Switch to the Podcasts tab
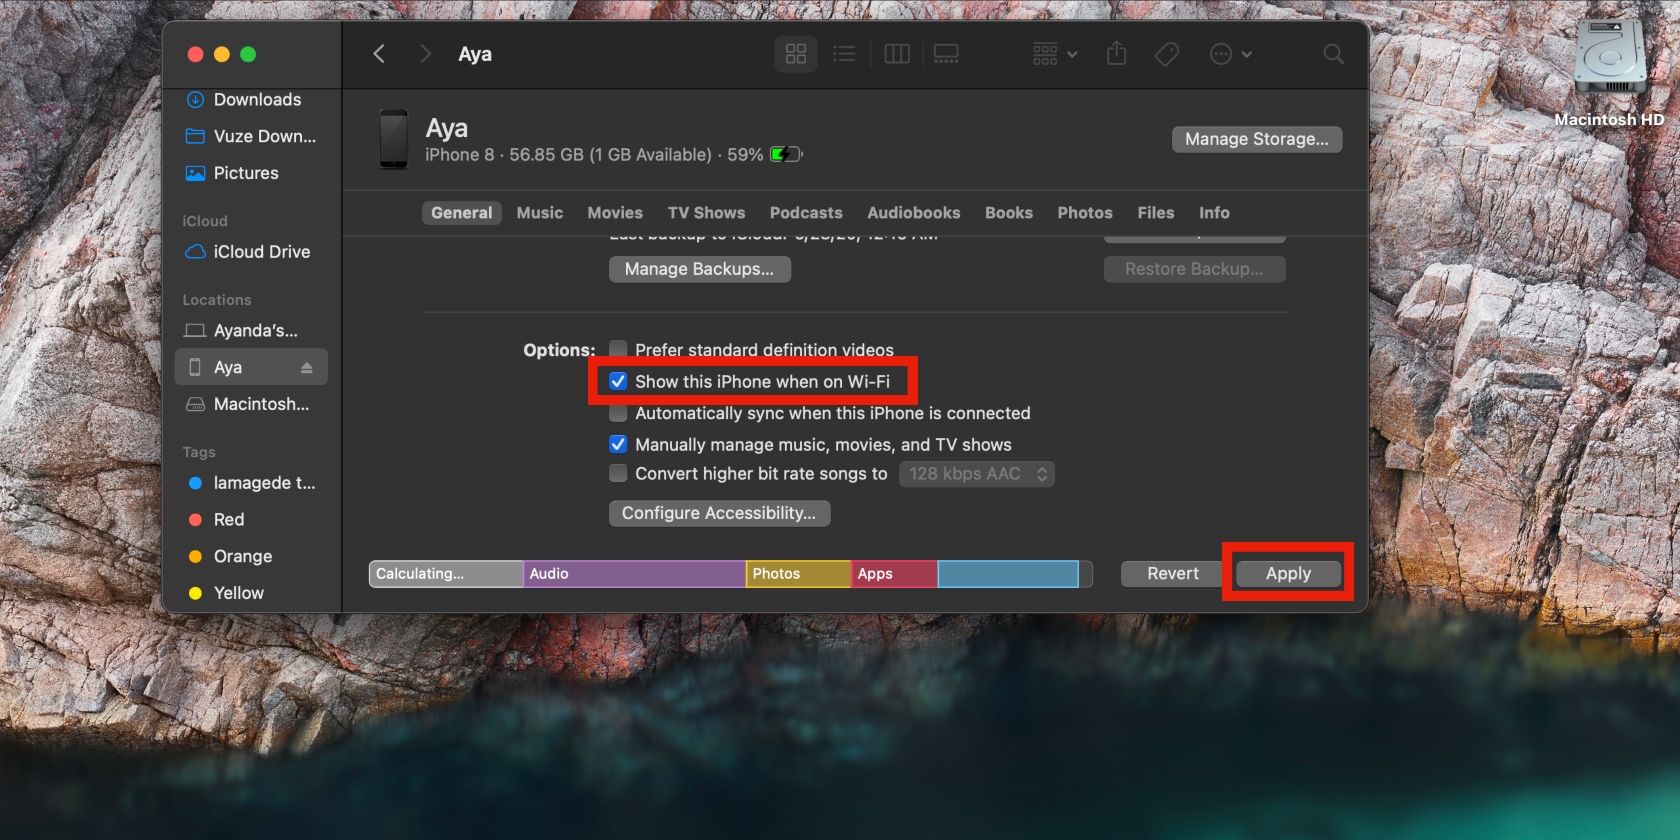 (x=806, y=213)
